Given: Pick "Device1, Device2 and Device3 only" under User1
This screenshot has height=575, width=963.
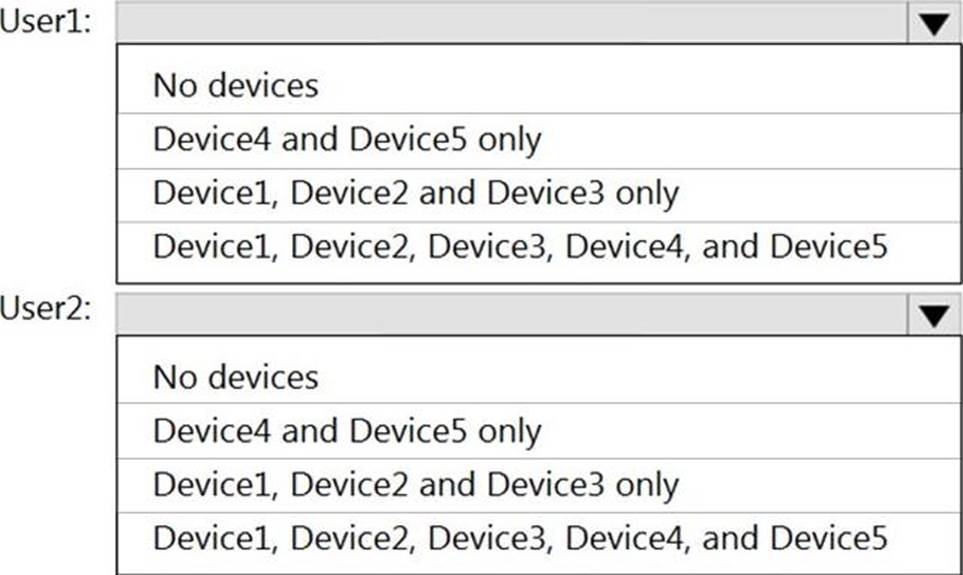Looking at the screenshot, I should point(415,192).
